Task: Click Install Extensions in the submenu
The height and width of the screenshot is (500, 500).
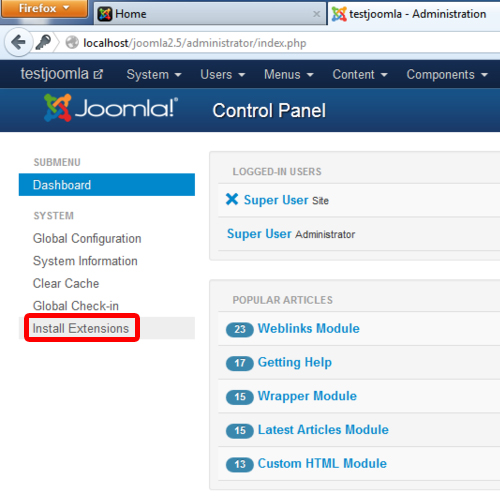Action: [81, 328]
